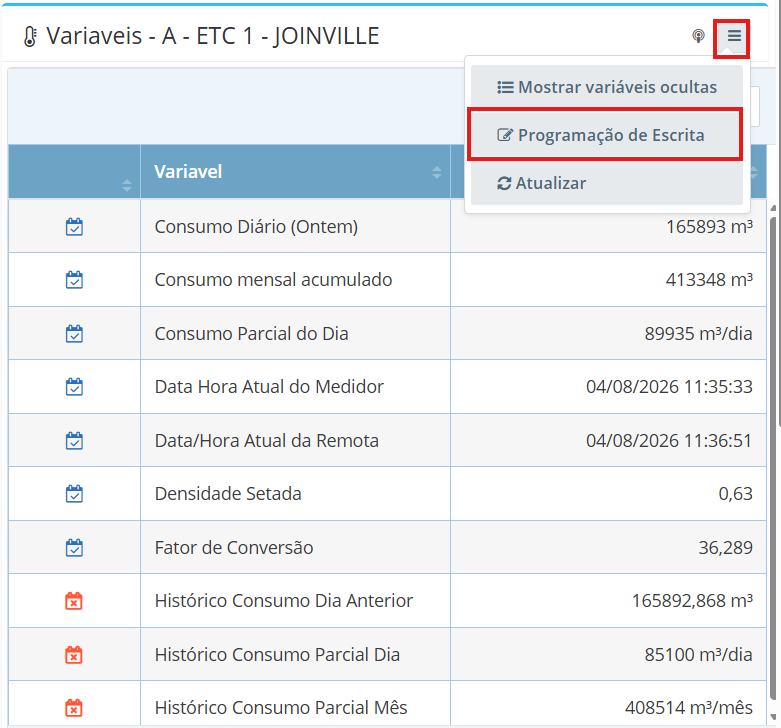Select Atualizar to refresh the variables
Screen dimensions: 781x728
[607, 183]
